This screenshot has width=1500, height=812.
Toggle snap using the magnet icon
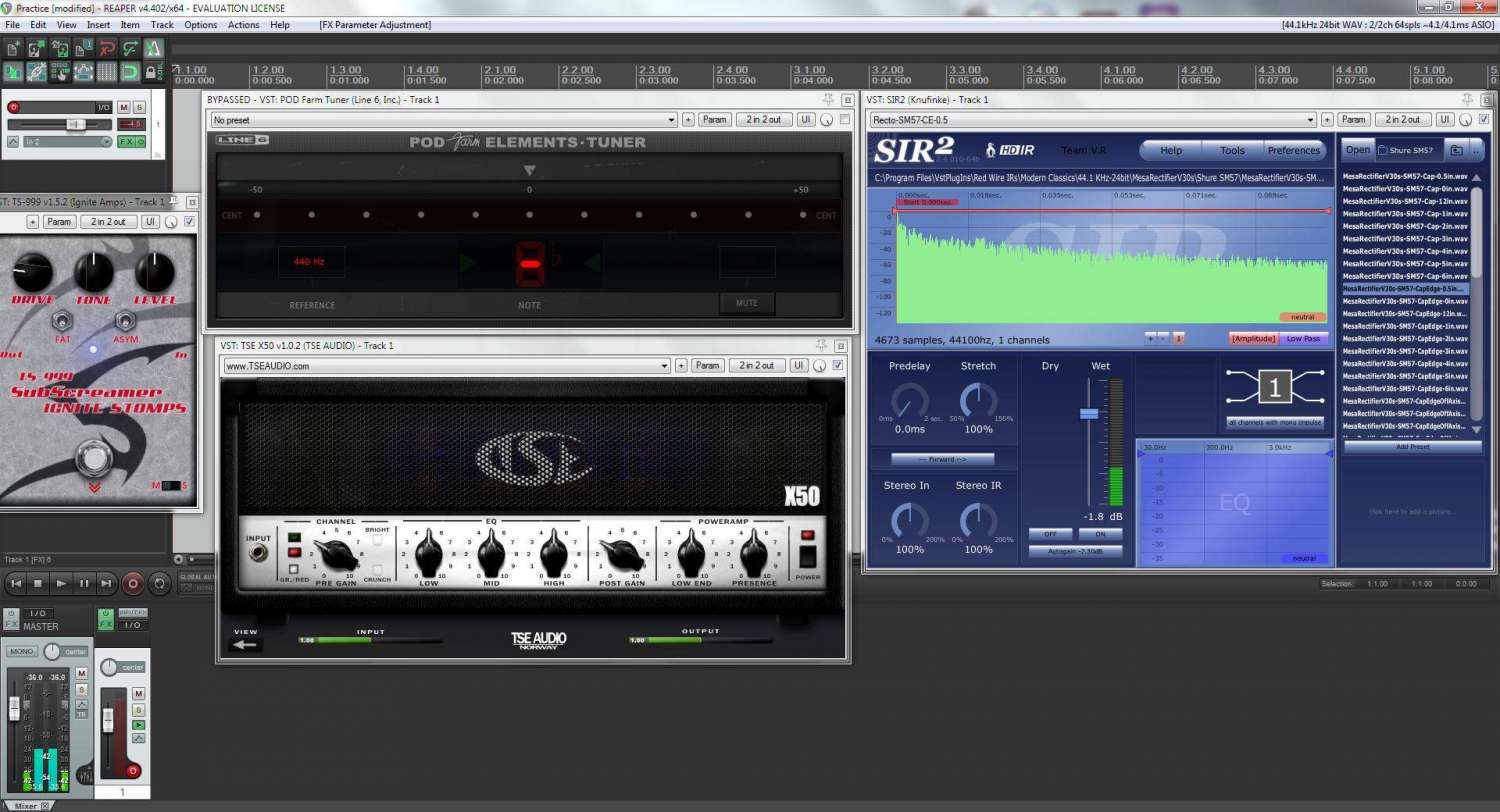point(131,72)
